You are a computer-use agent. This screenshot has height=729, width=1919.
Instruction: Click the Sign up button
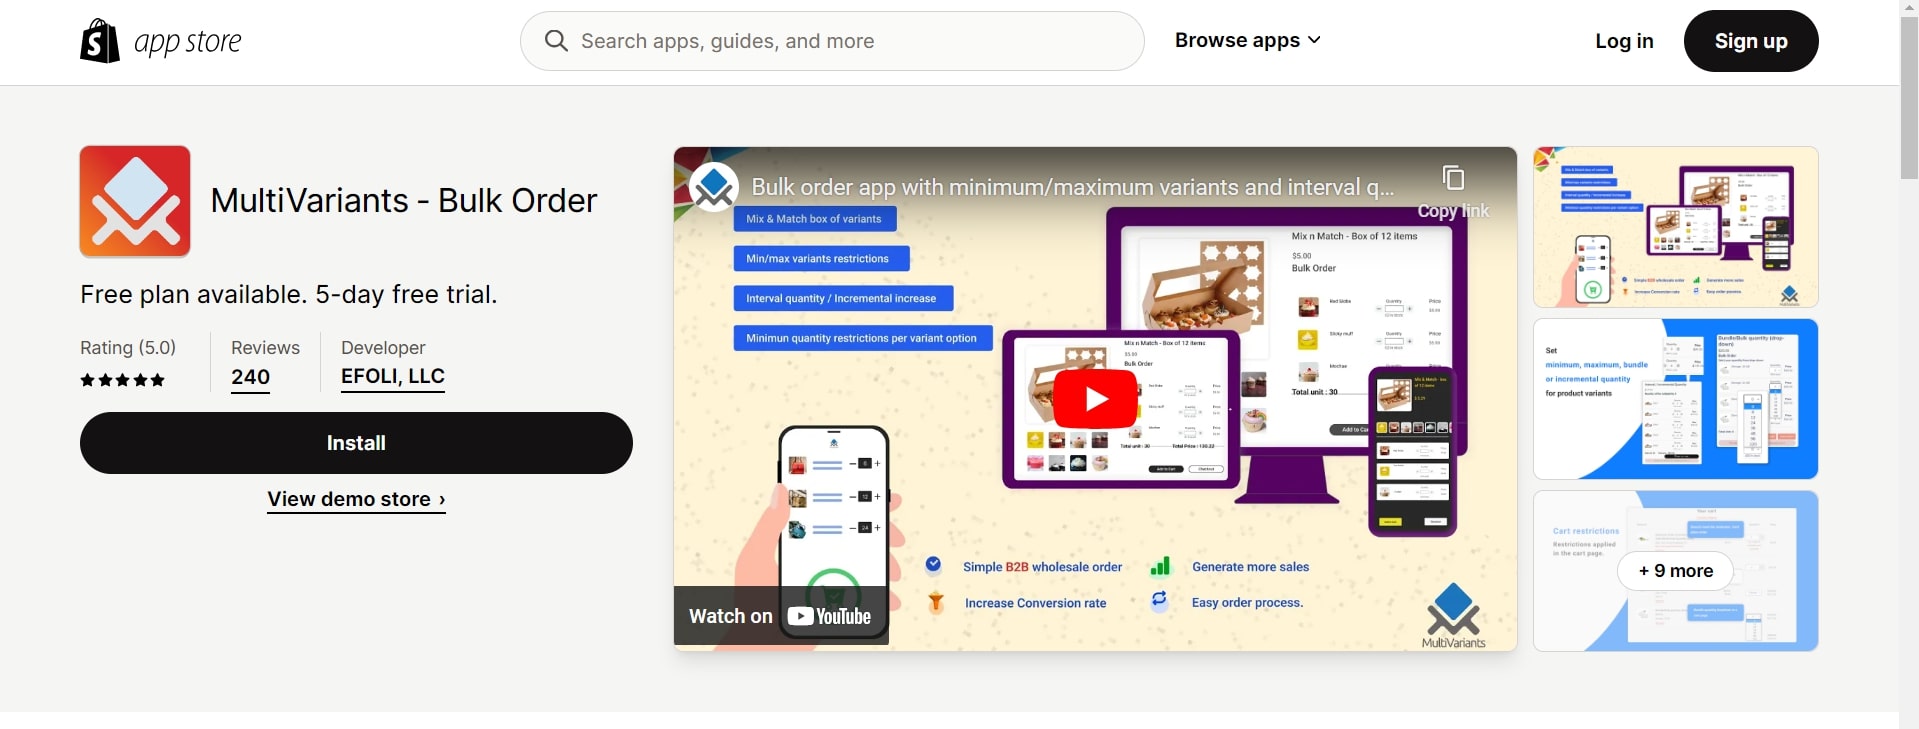[1751, 41]
